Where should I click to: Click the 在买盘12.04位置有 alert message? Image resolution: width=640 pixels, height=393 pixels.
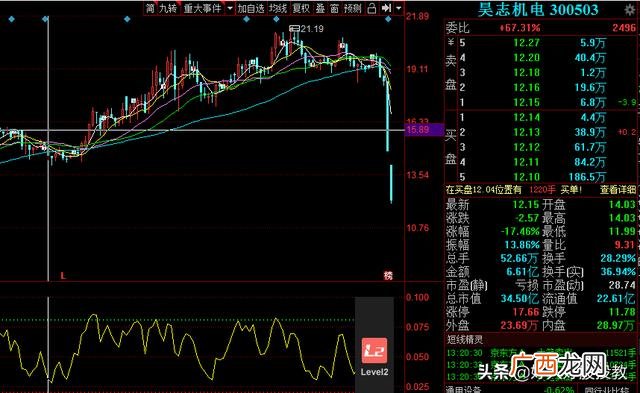(484, 190)
